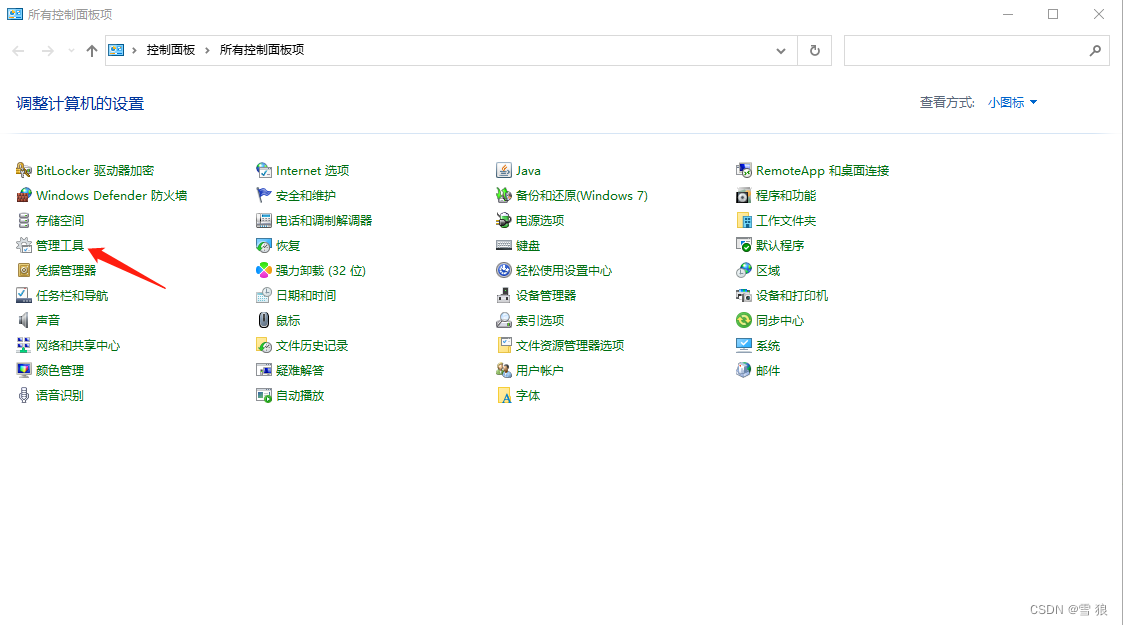
Task: Open RemoteApp 和桌面连接 icon
Action: (743, 170)
